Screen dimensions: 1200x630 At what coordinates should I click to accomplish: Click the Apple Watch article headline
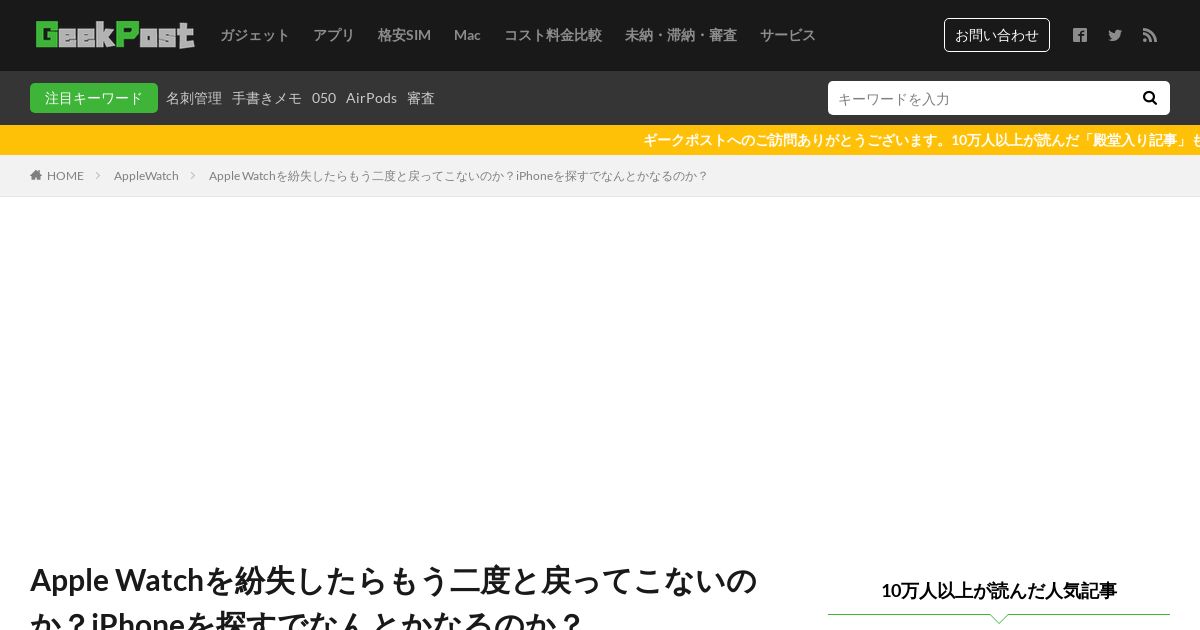point(394,600)
